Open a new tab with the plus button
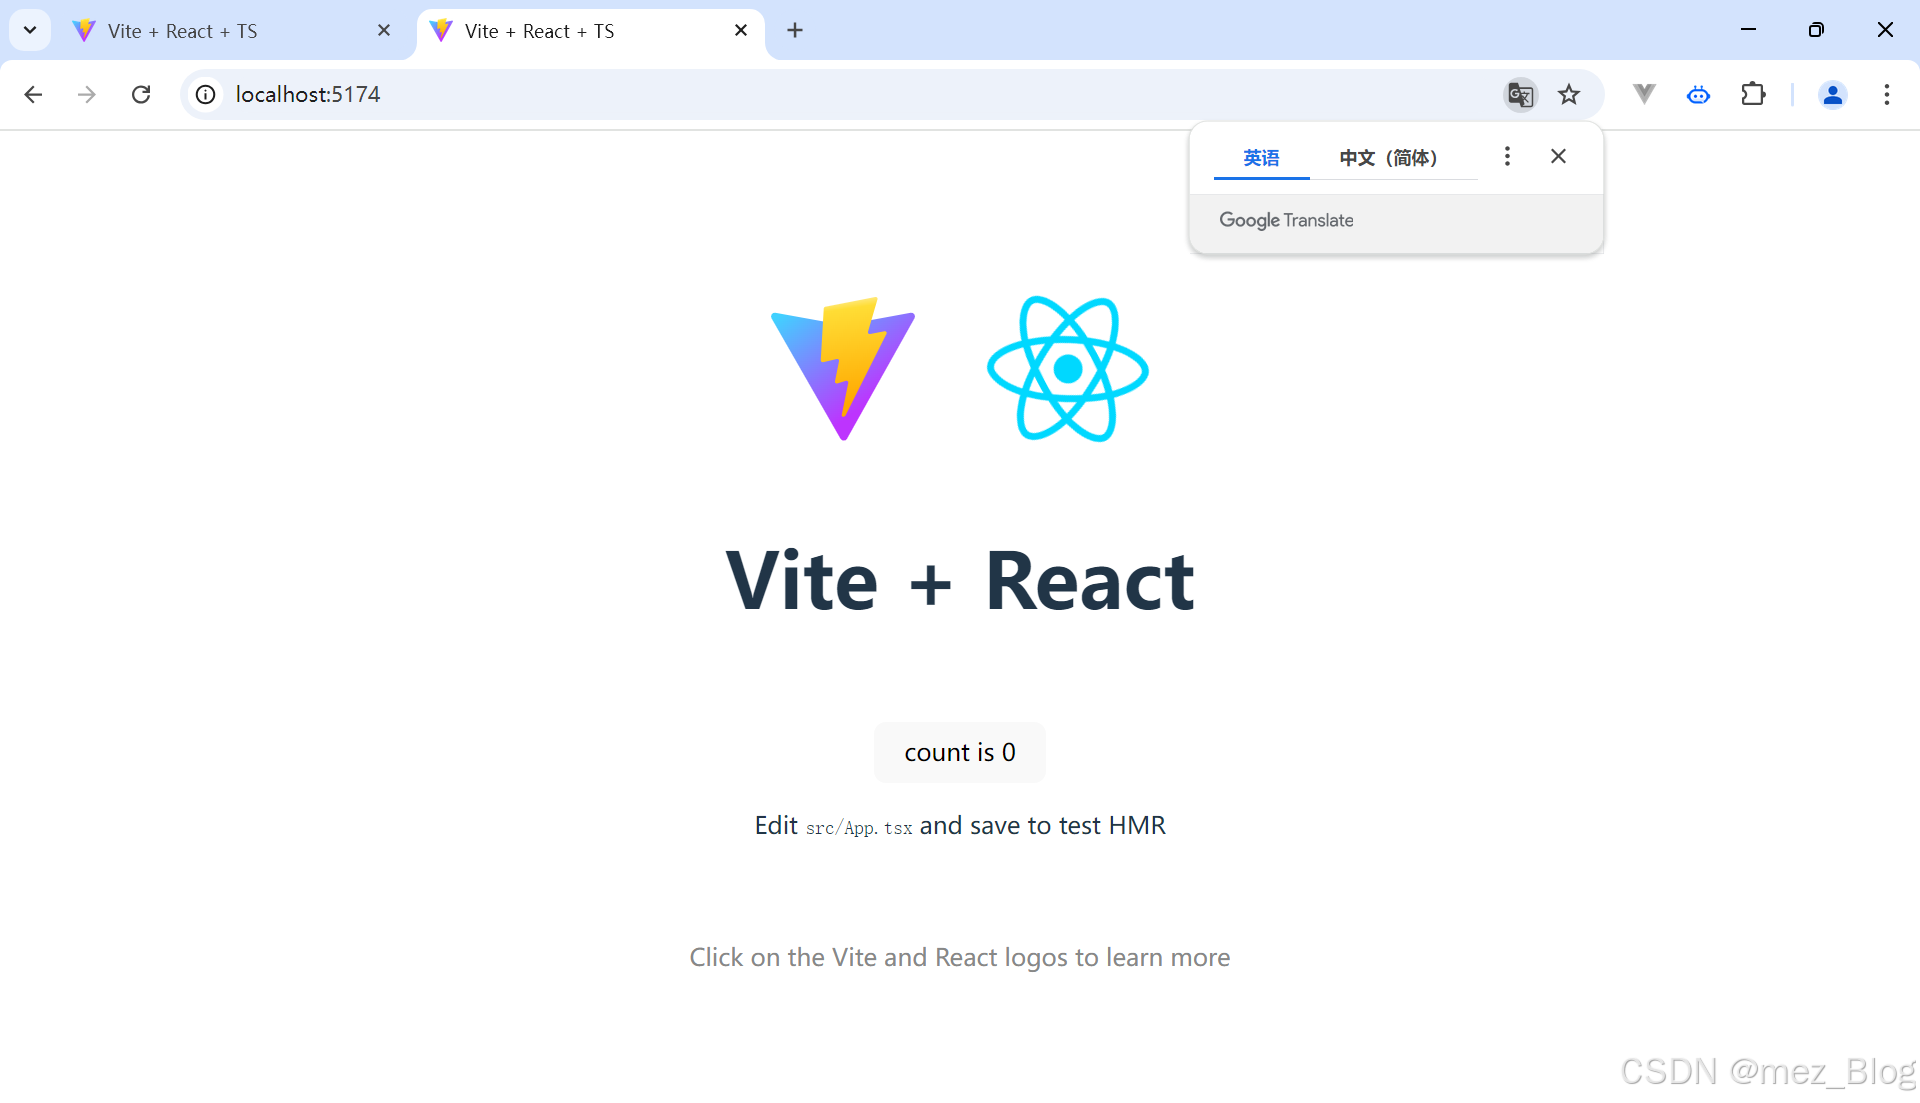The width and height of the screenshot is (1920, 1103). 795,30
